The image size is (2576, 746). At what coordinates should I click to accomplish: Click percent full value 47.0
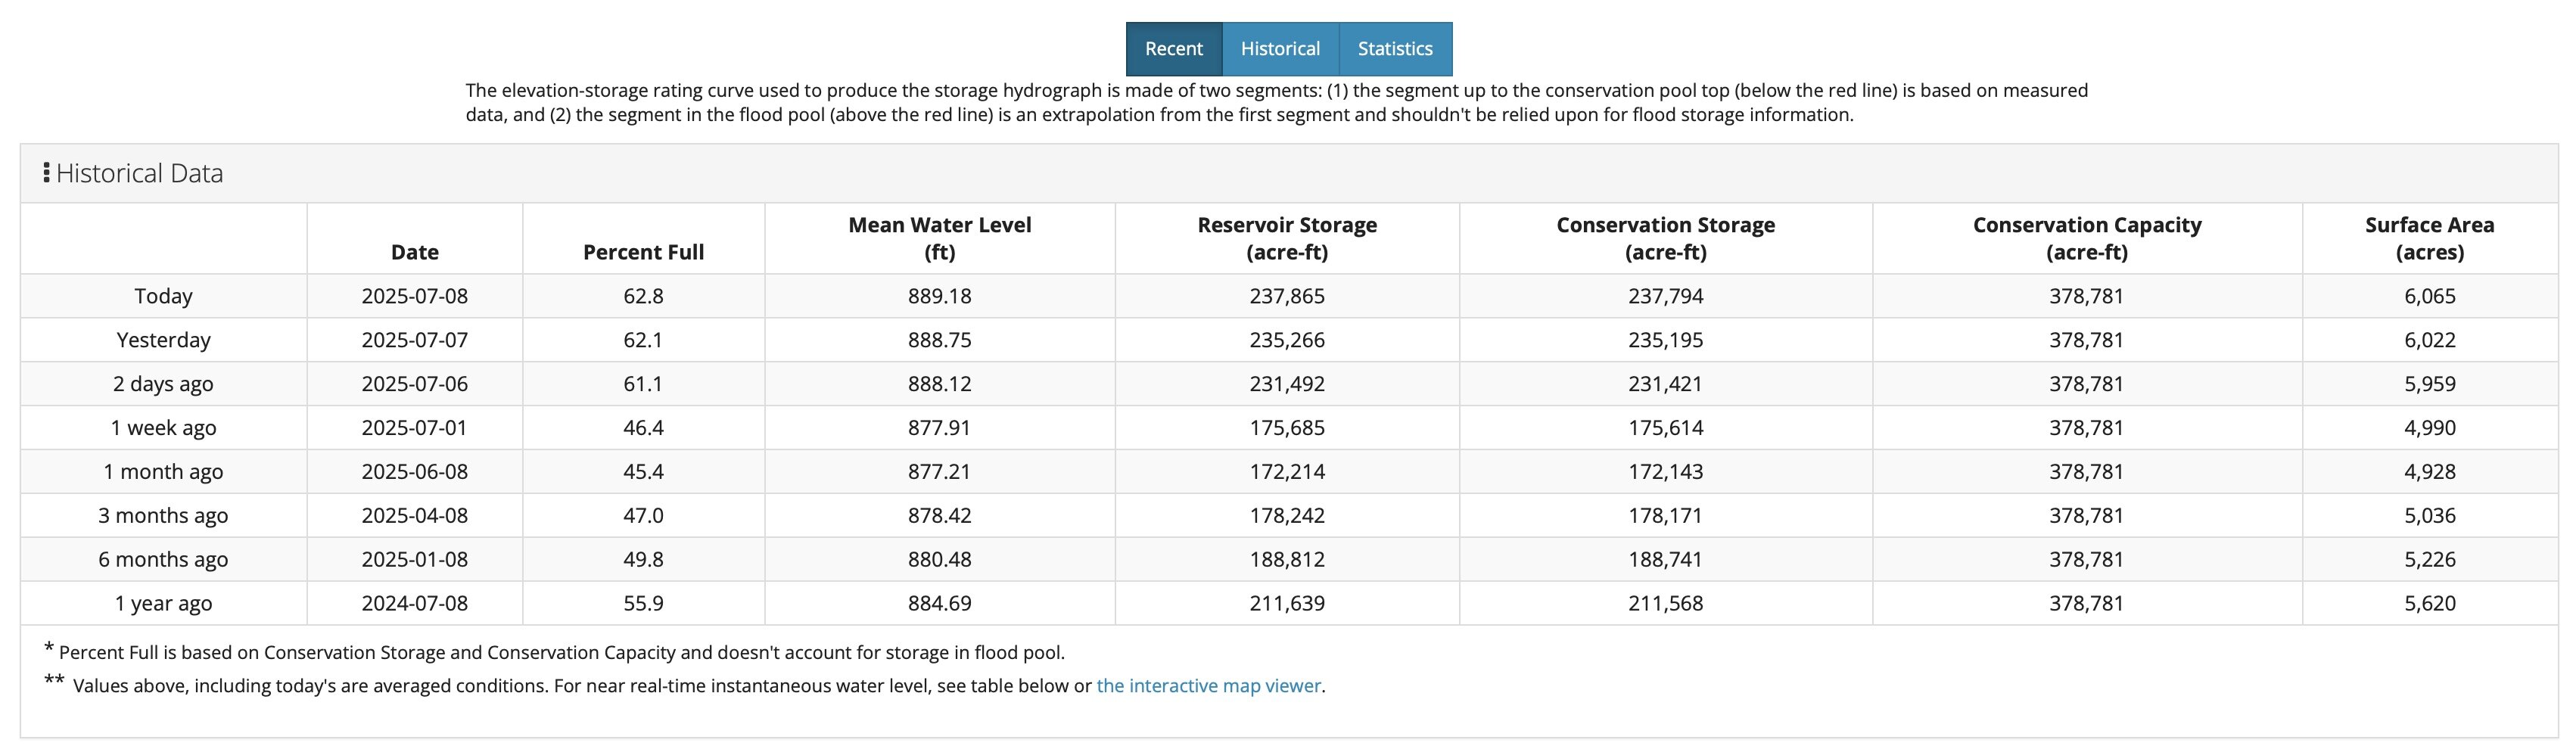click(643, 516)
